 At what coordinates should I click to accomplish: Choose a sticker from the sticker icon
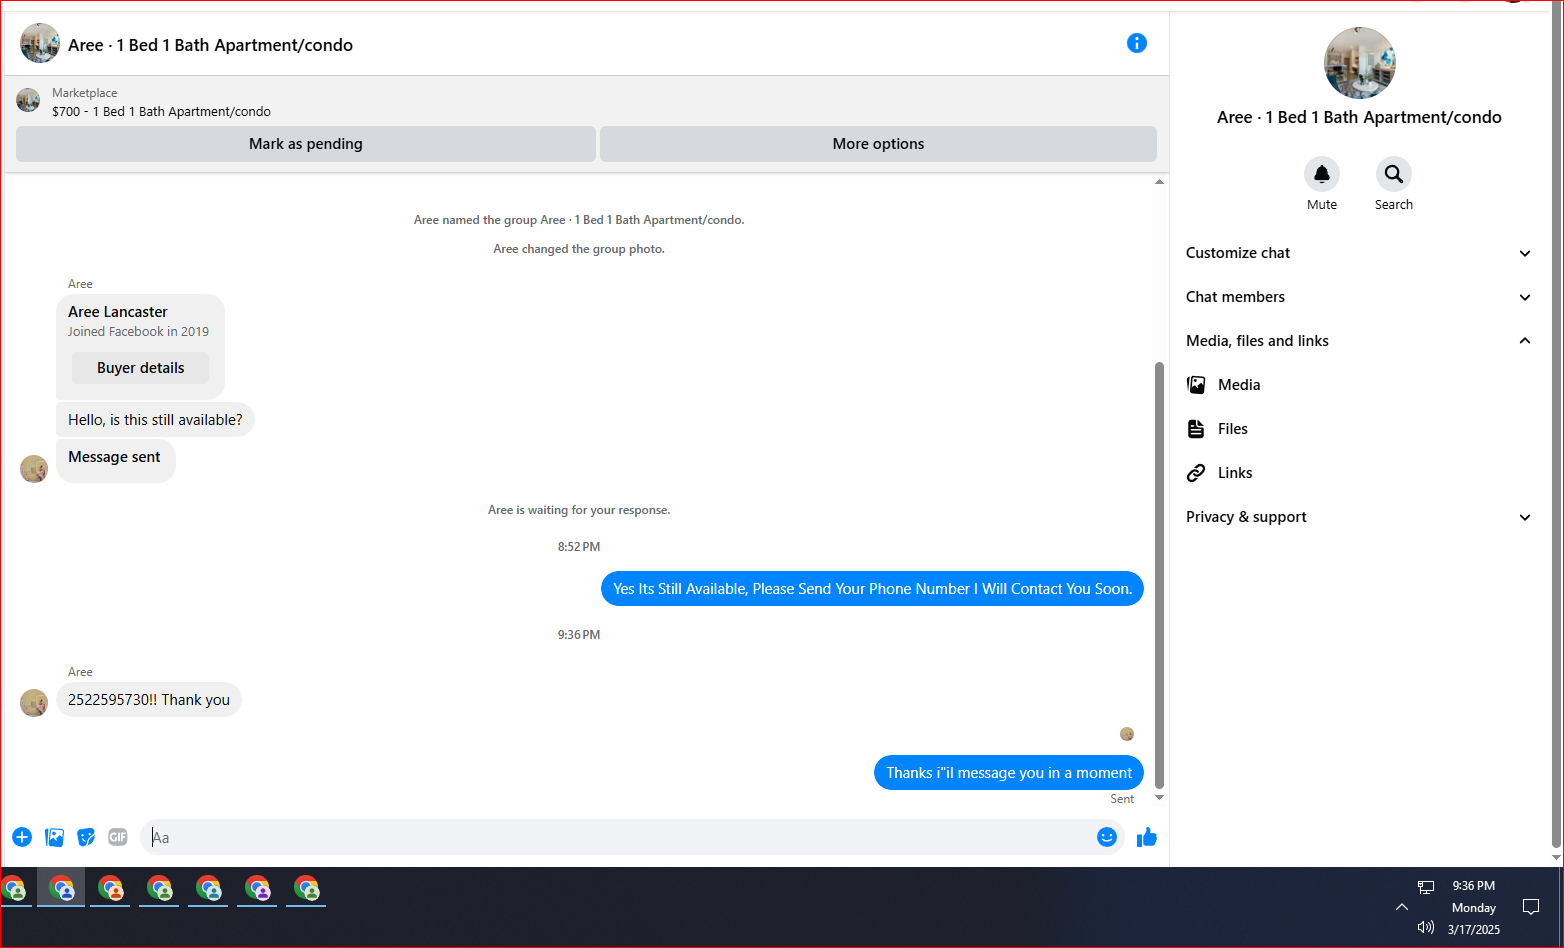[x=86, y=837]
